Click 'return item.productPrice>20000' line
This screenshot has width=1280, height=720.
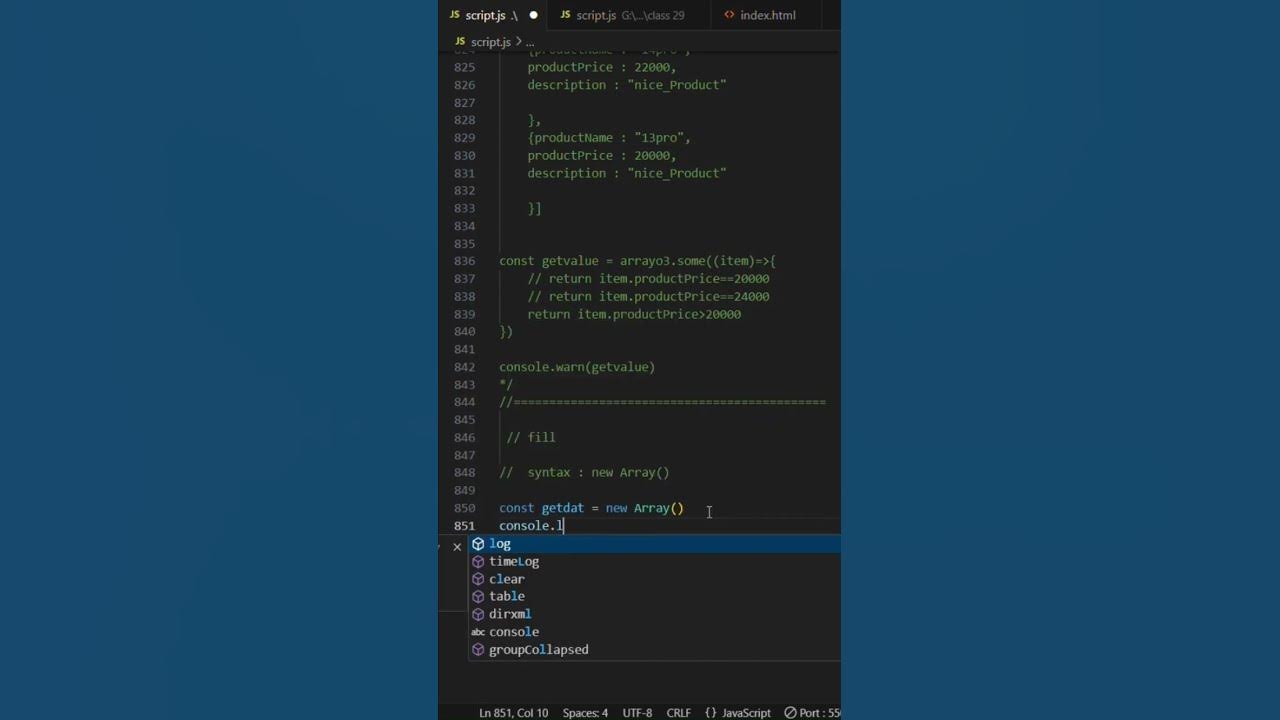point(634,314)
